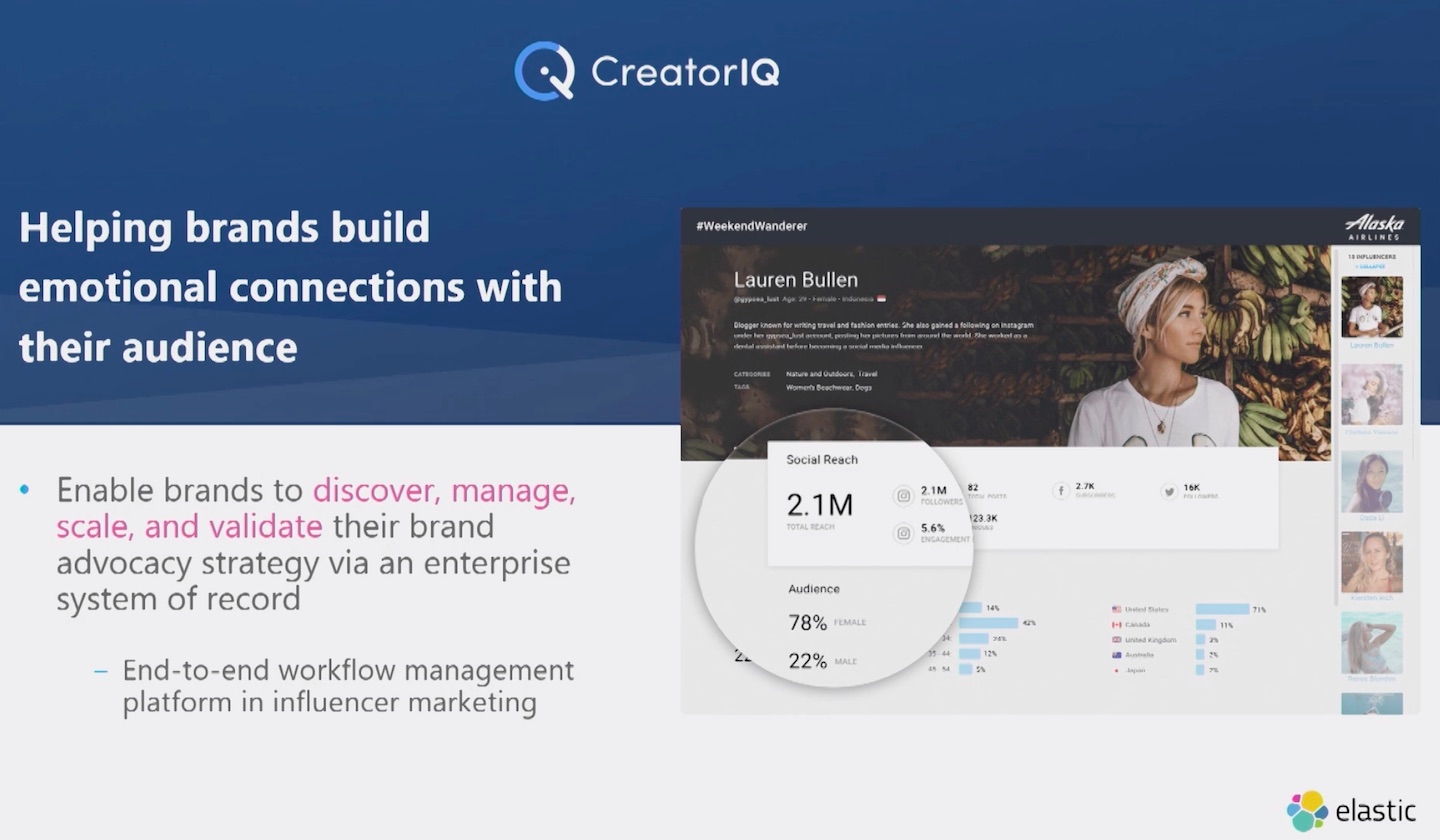Click the United States flag icon
Screen dimensions: 1440x840
click(1117, 609)
